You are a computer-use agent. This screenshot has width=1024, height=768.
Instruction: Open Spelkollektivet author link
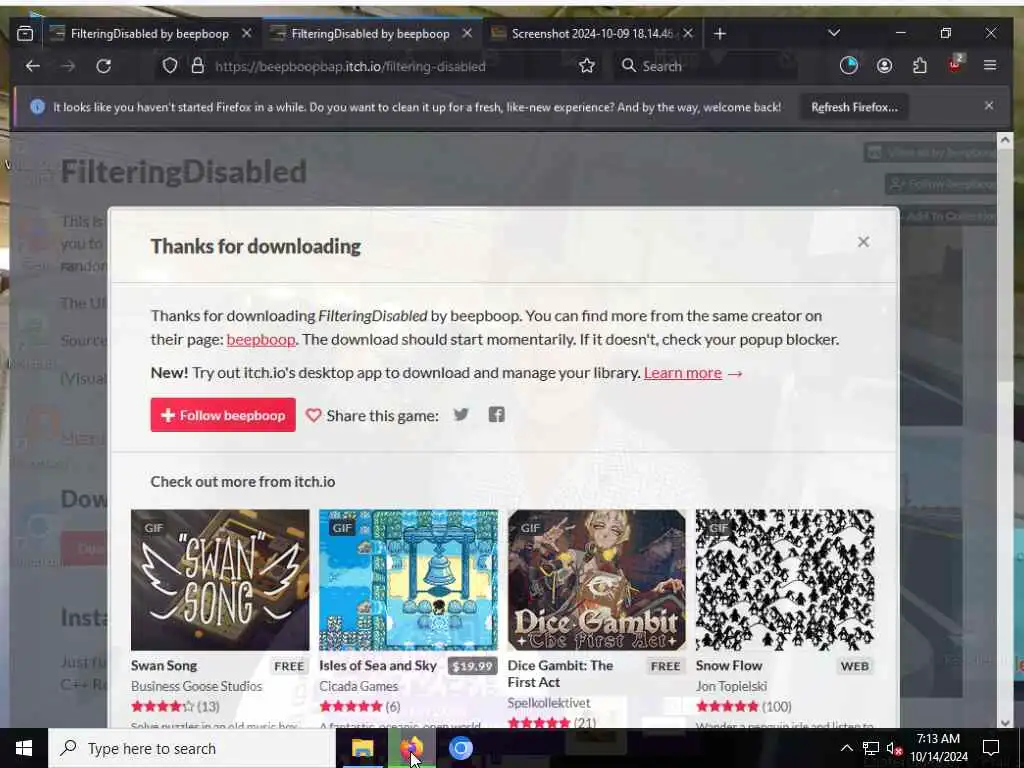coord(549,703)
